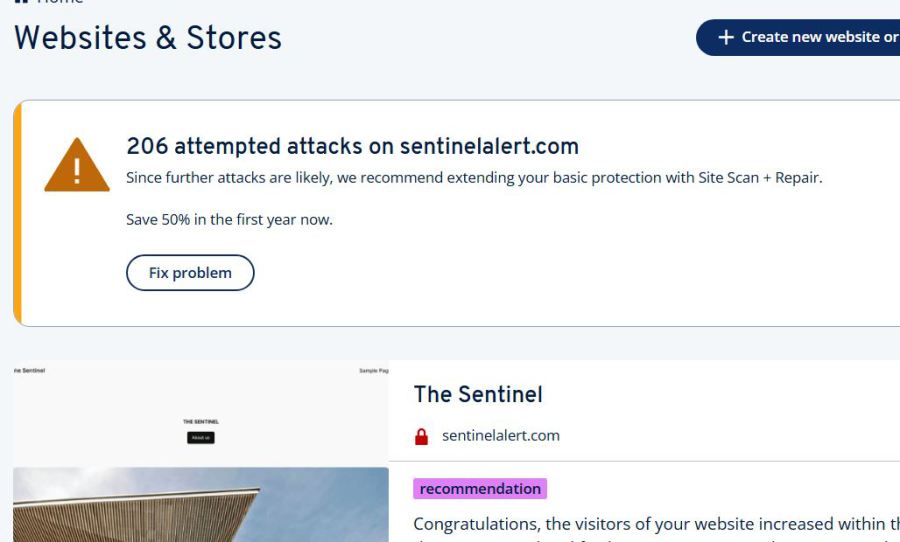Click the red padlock icon beside sentinelalert.com

(x=421, y=436)
